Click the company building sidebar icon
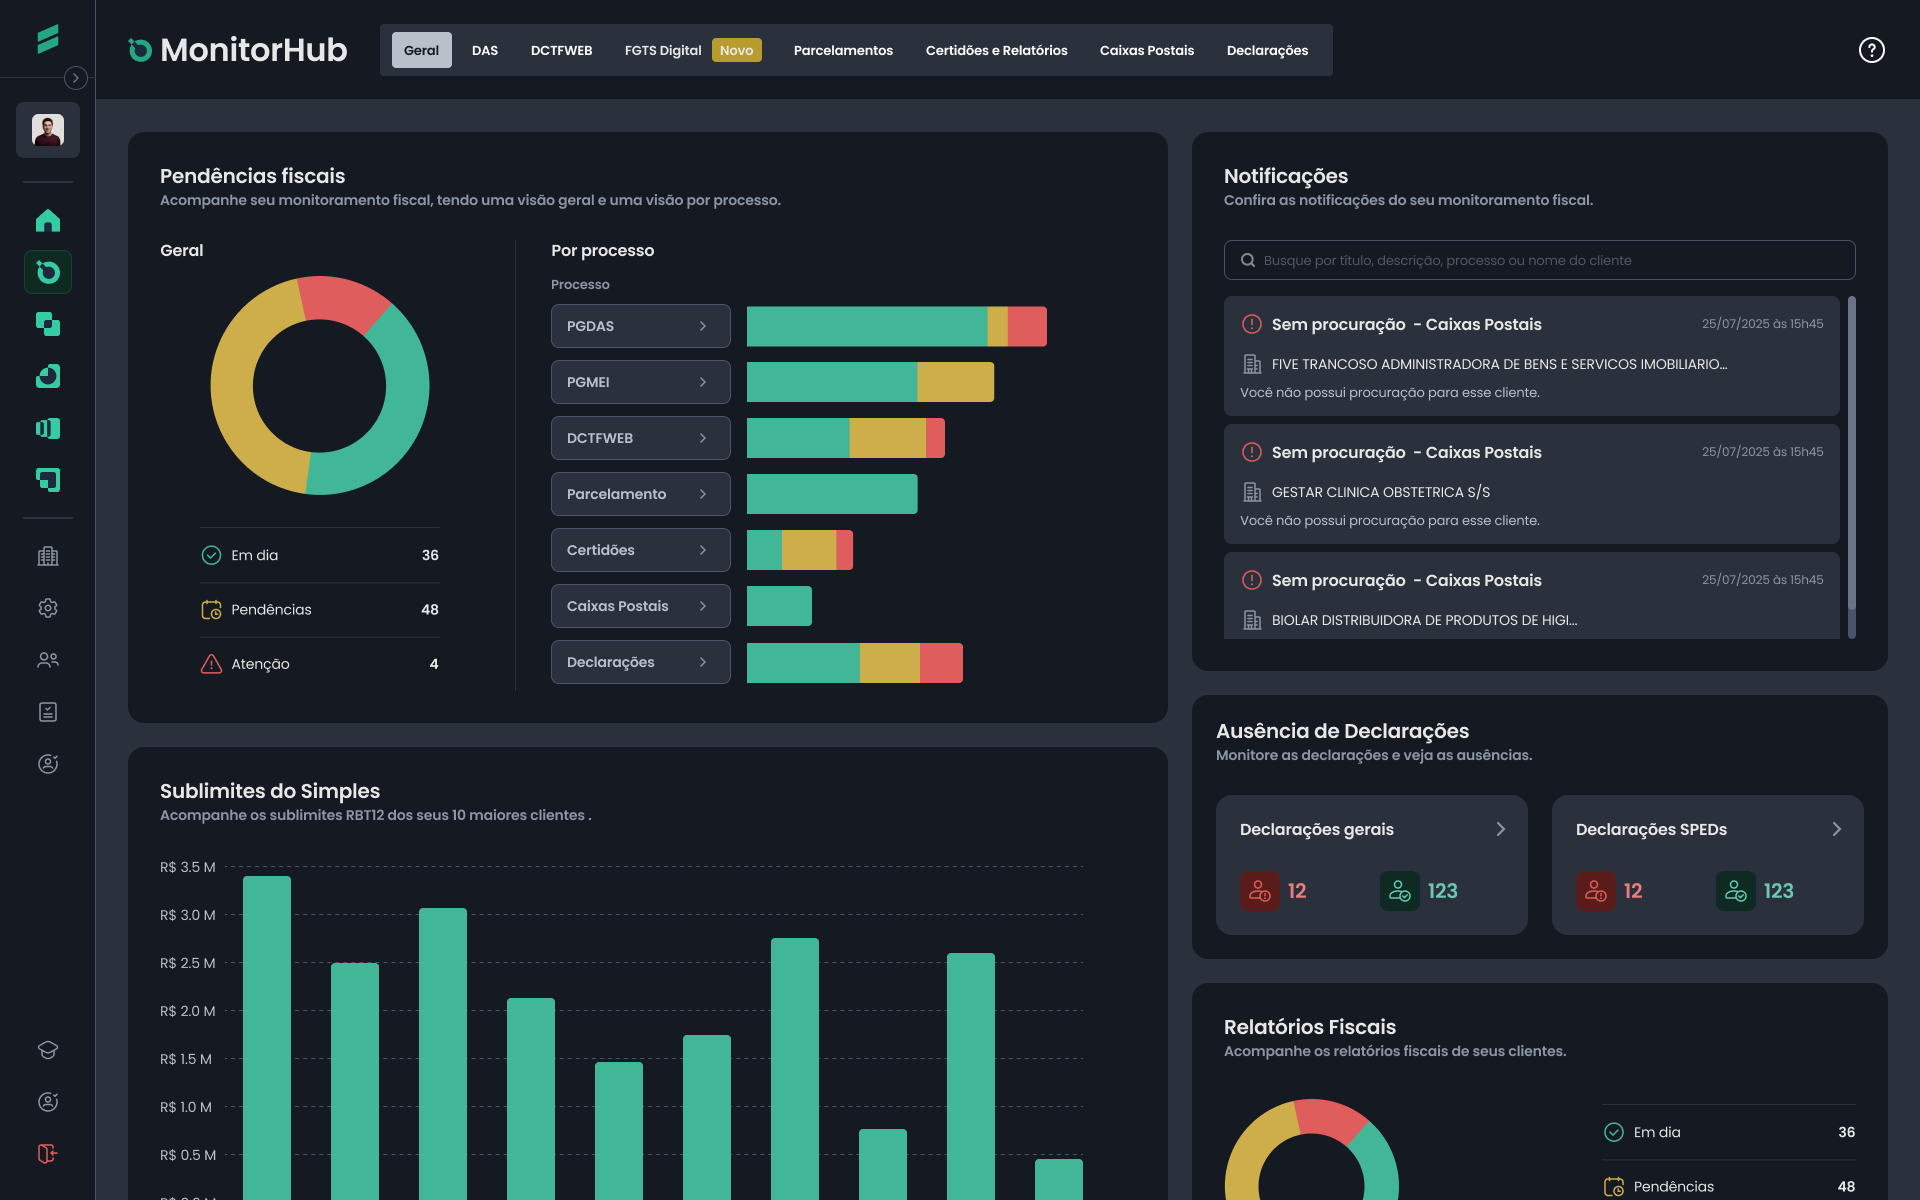The width and height of the screenshot is (1920, 1200). (x=47, y=556)
